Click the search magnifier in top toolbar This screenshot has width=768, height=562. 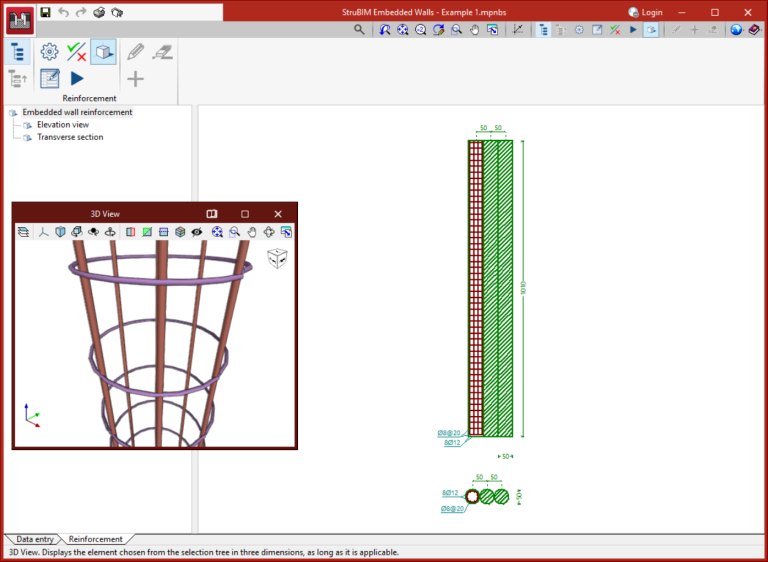pyautogui.click(x=360, y=30)
